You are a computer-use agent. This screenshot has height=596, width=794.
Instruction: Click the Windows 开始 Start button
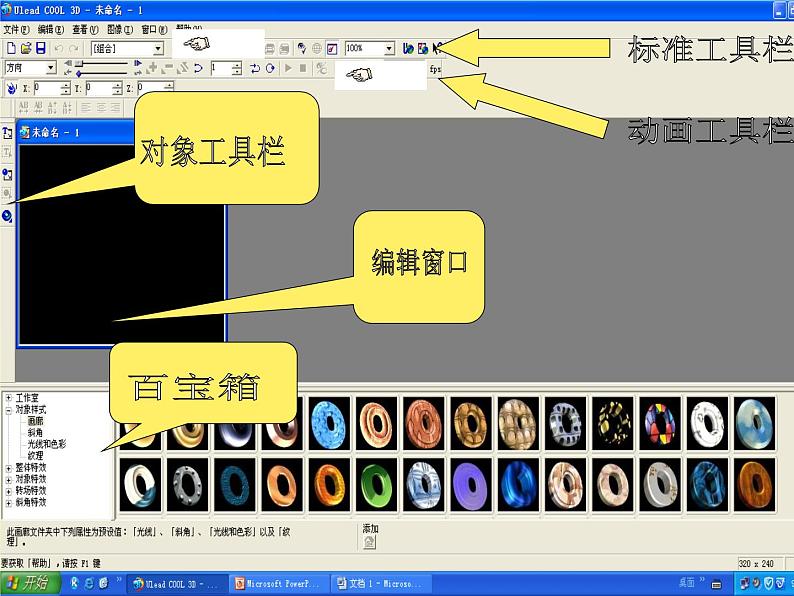[x=28, y=584]
